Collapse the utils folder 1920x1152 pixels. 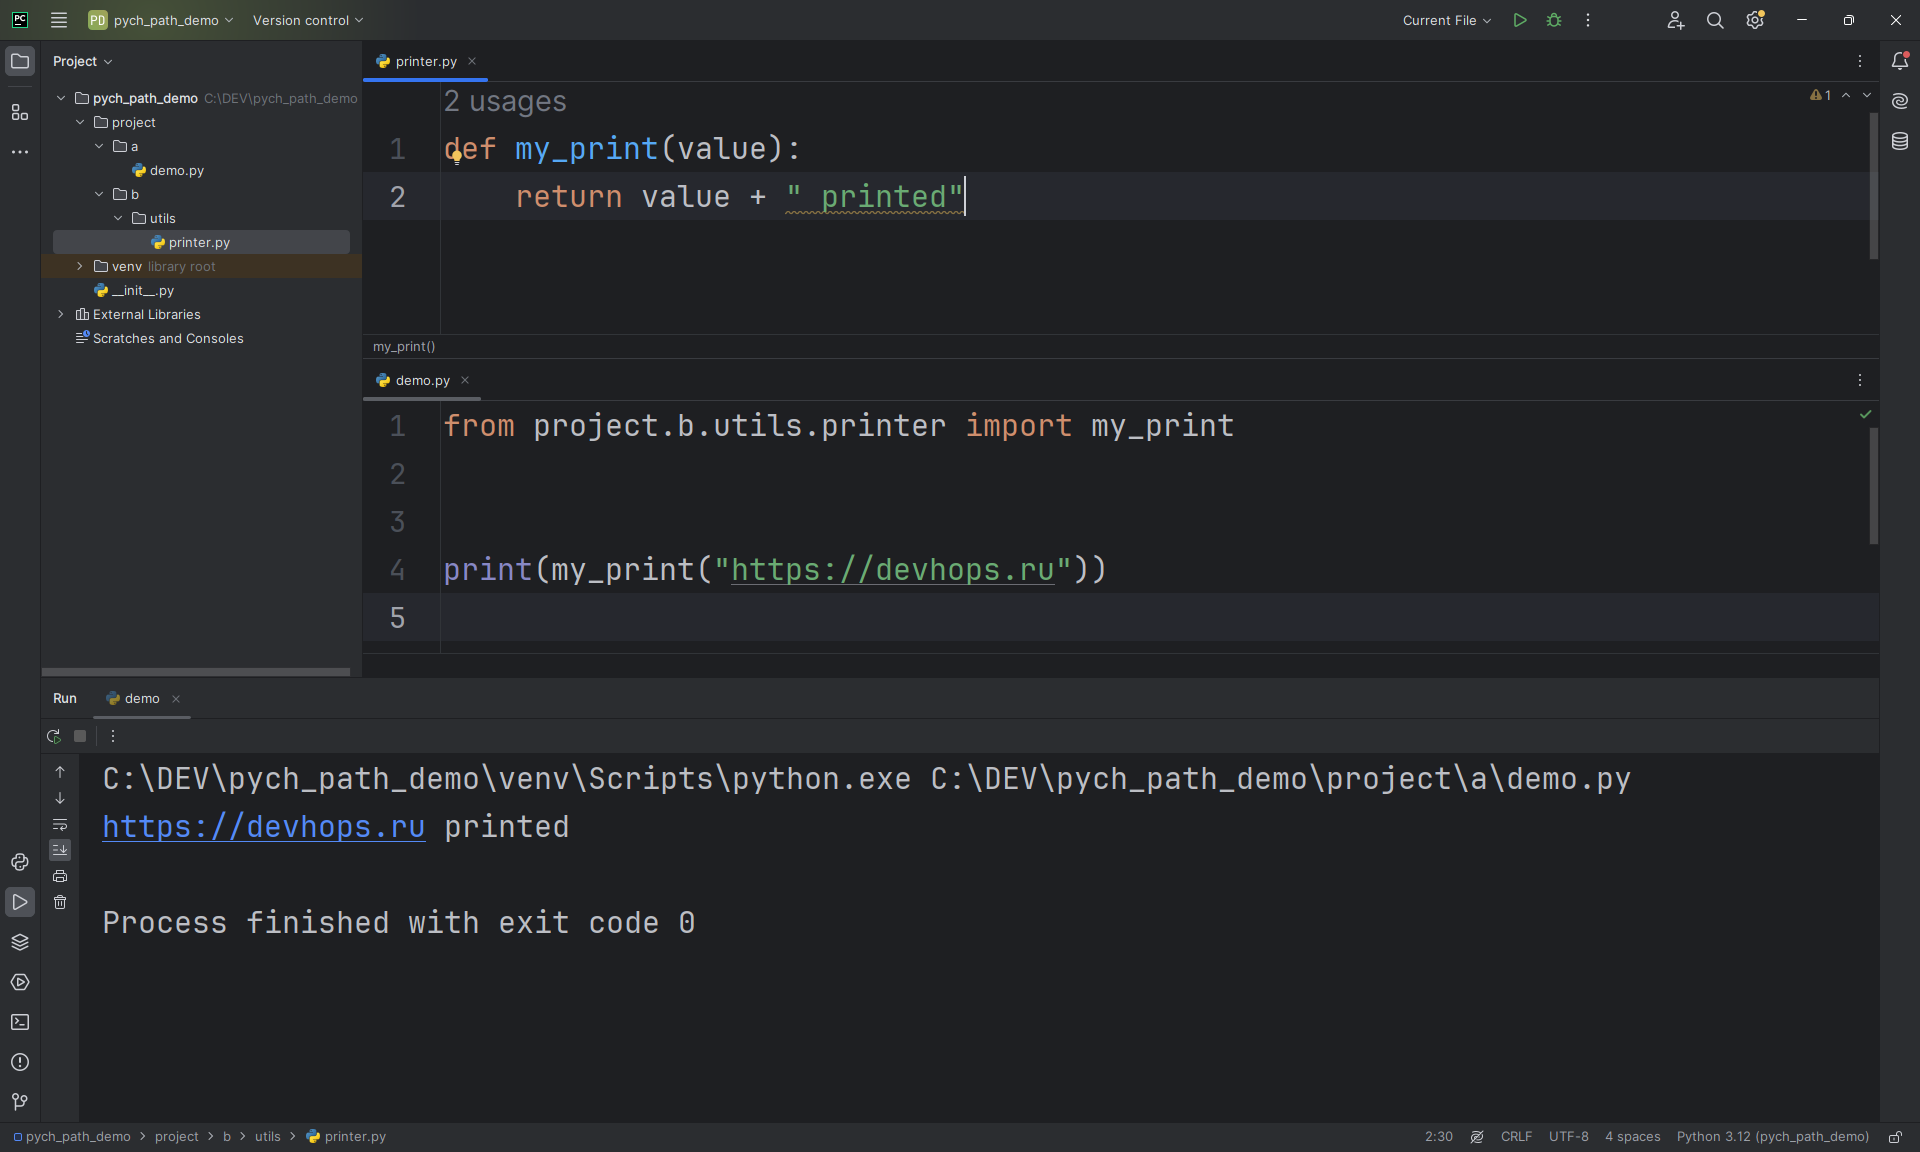pos(118,218)
